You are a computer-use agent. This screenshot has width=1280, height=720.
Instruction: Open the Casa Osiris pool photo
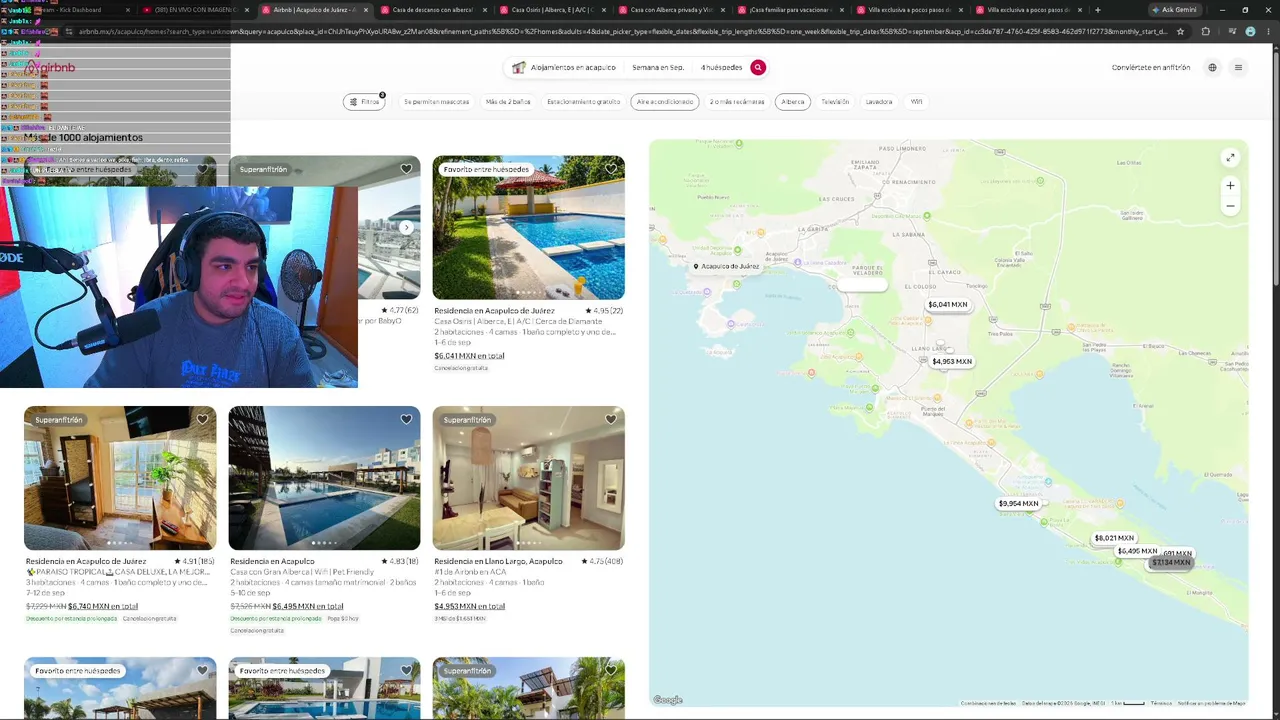(x=529, y=228)
